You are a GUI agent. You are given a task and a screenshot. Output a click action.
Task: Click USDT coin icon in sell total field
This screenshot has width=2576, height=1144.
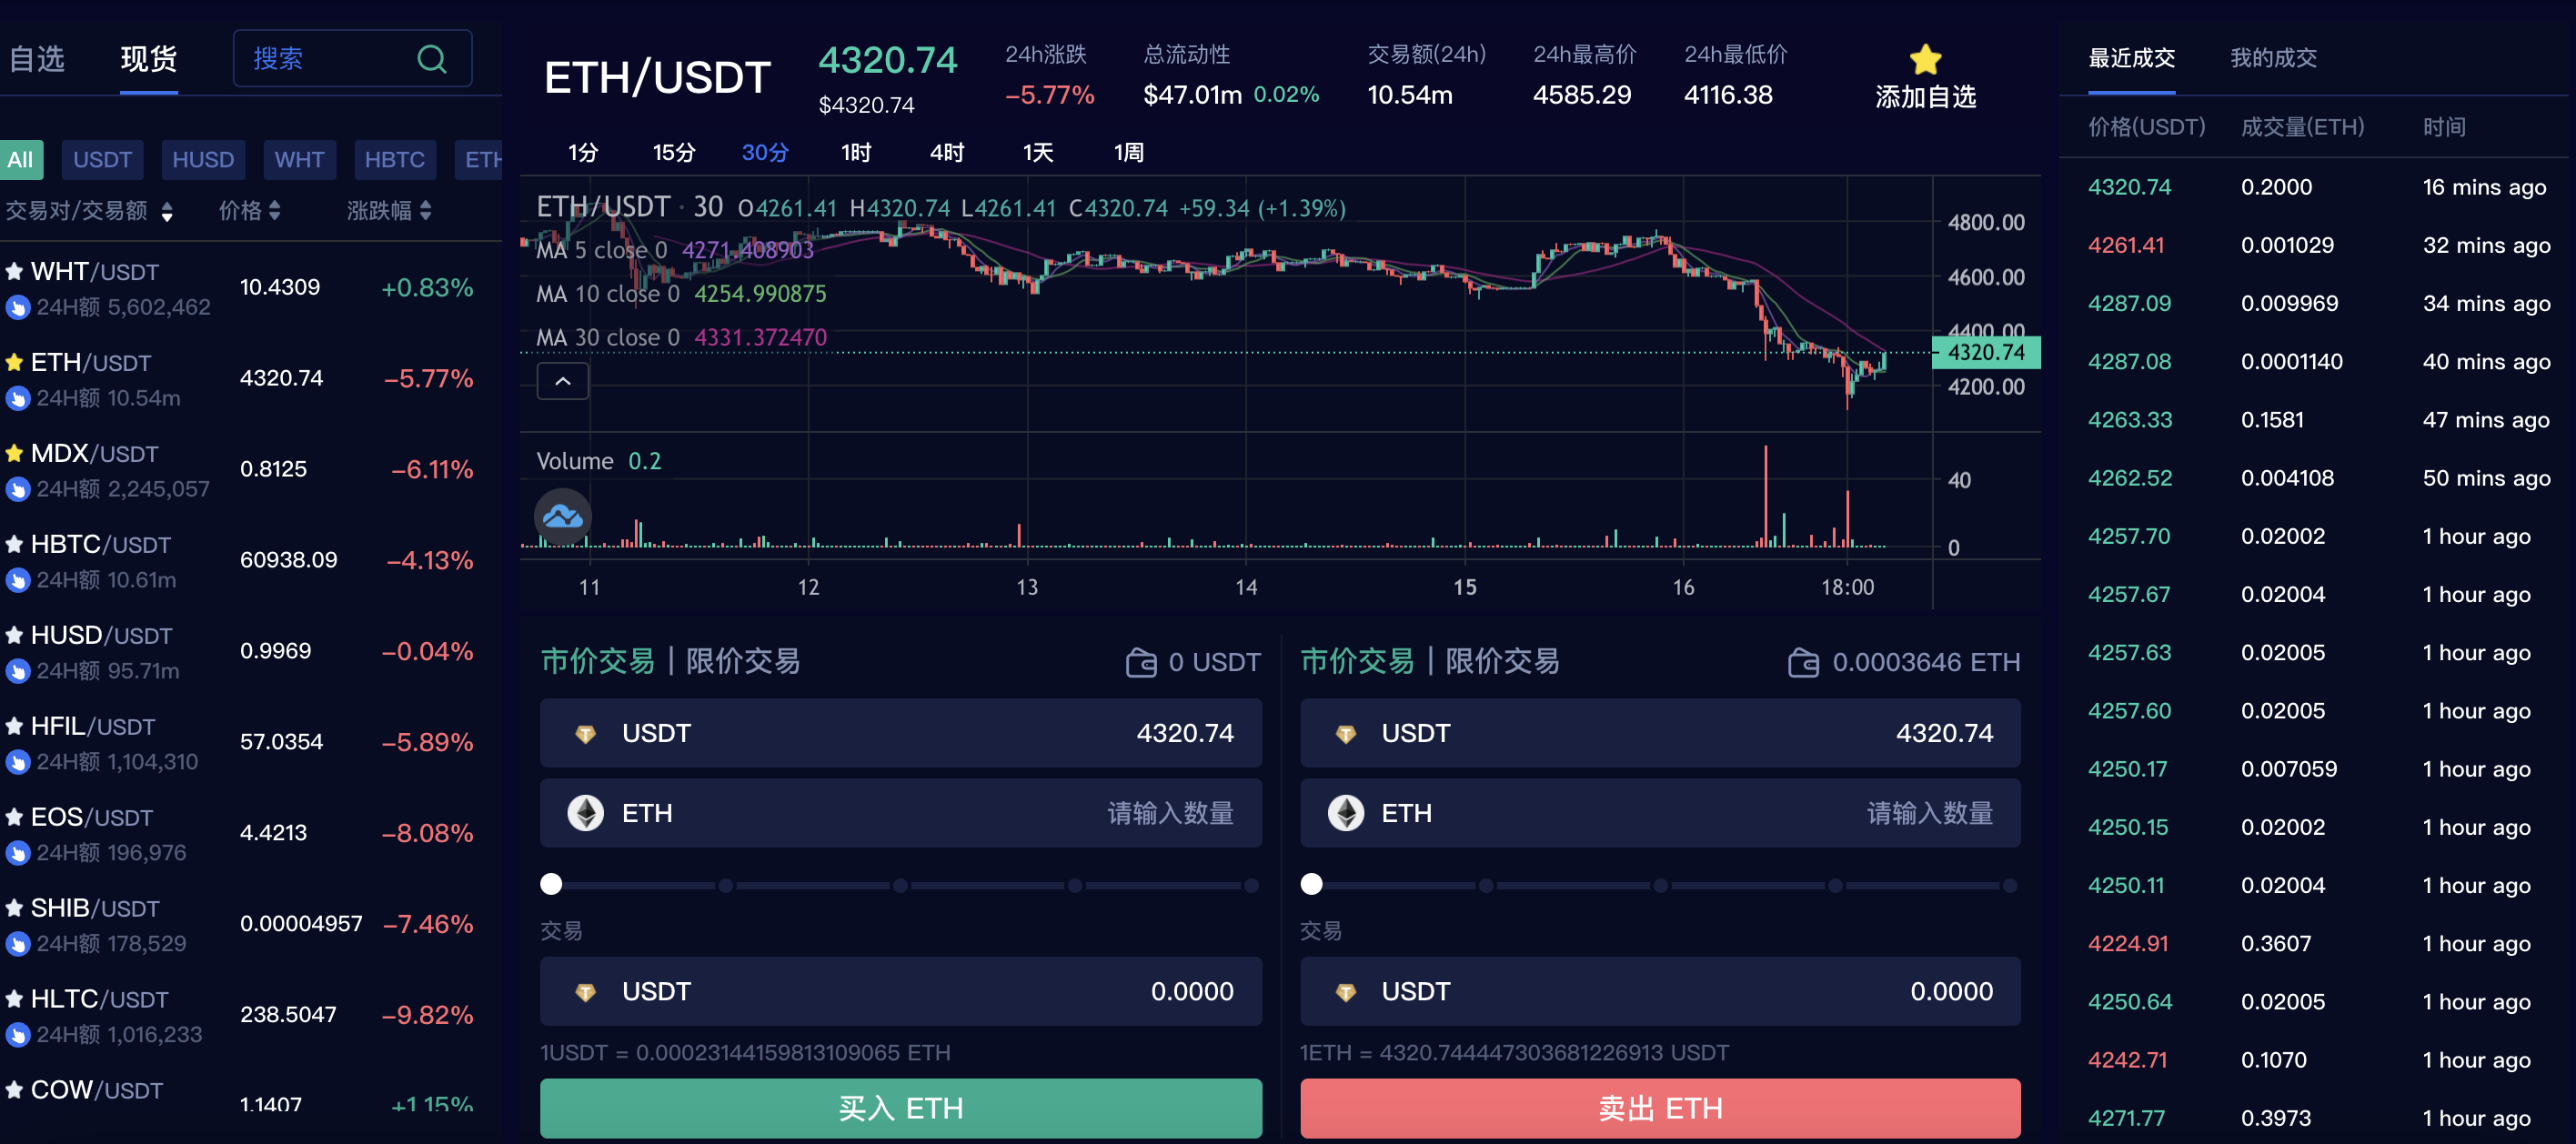tap(1345, 992)
